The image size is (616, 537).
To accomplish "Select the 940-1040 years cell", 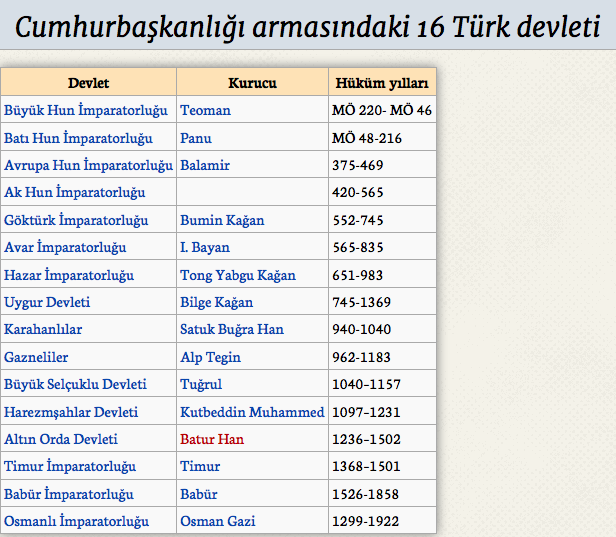I will (382, 329).
